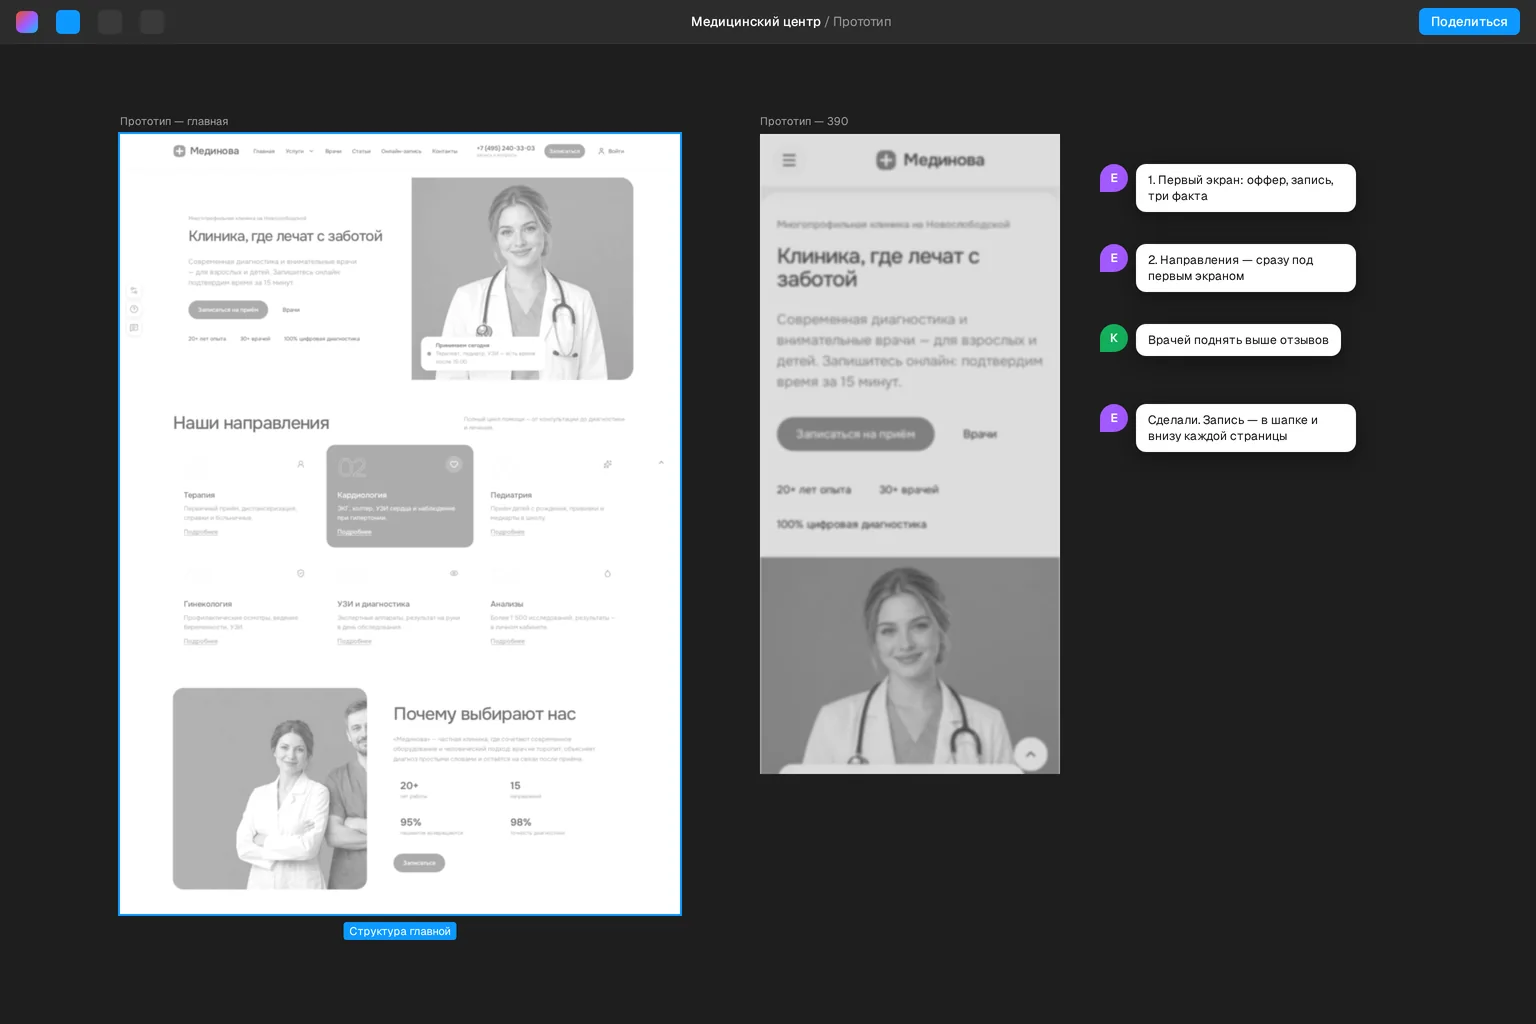
Task: Click the Войти user icon in desktop header
Action: coord(601,151)
